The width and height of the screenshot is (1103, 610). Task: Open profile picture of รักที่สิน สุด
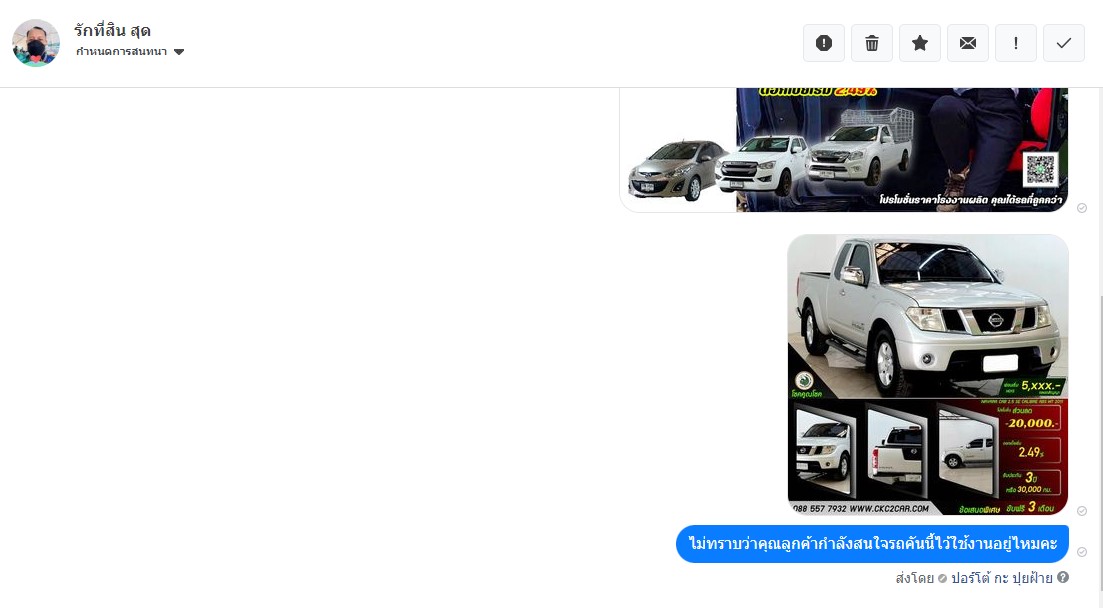[x=36, y=43]
